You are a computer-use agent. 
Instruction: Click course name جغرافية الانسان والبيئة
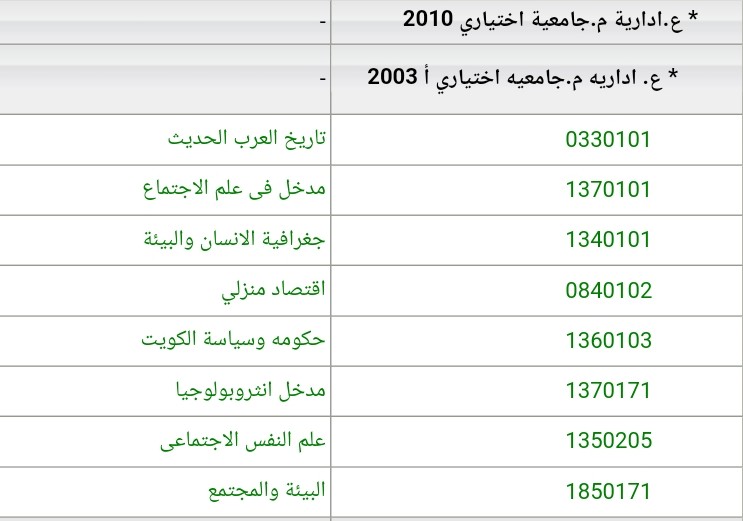click(235, 239)
